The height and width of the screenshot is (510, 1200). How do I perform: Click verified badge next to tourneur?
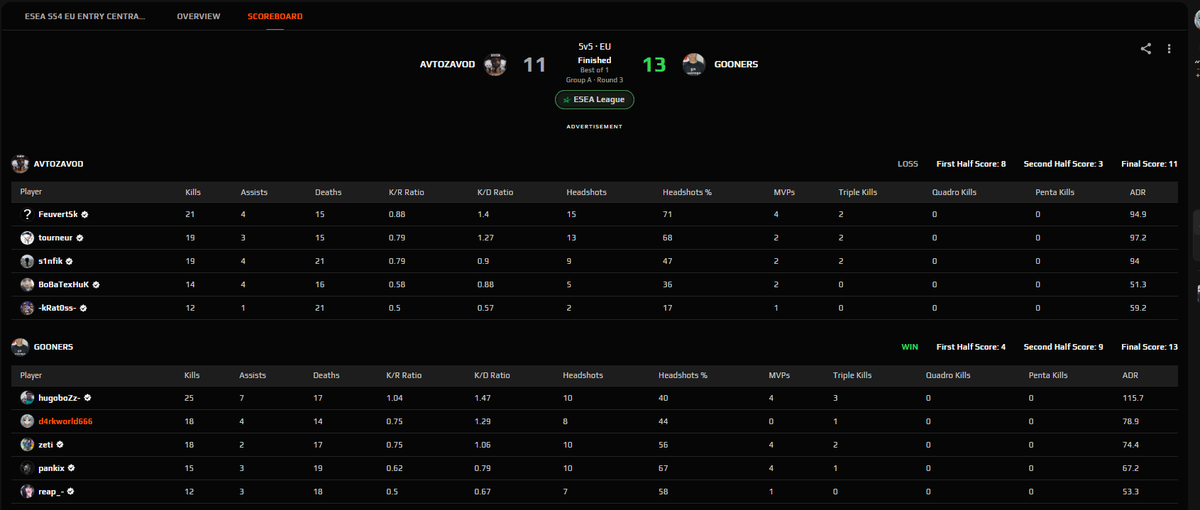pos(79,238)
